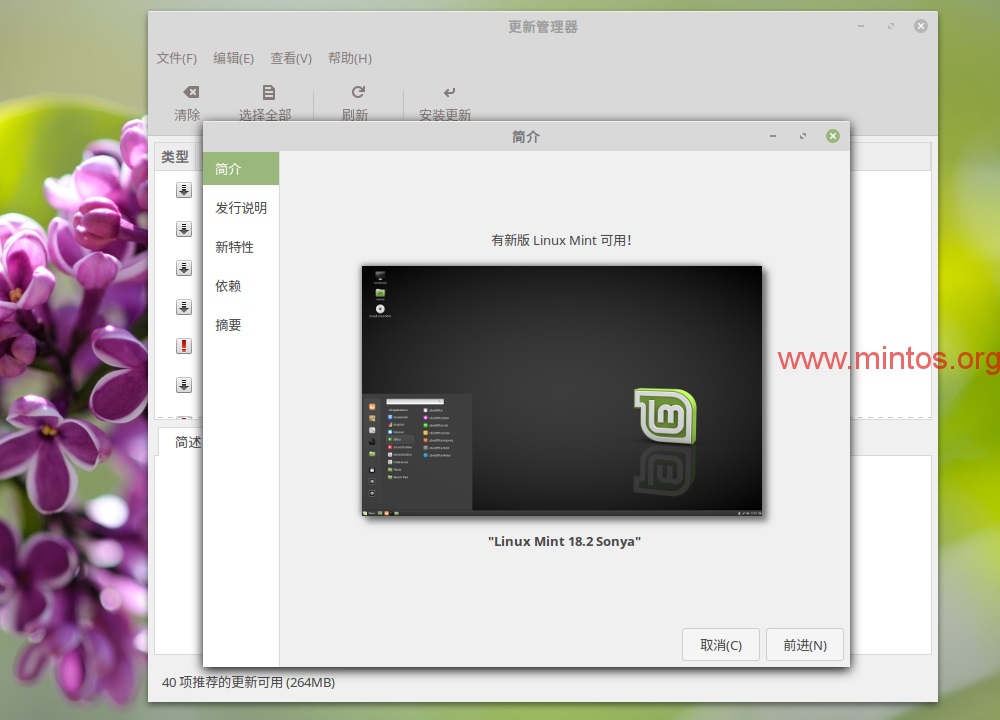The height and width of the screenshot is (720, 1000).
Task: Click the "Linux Mint 18.2 Sonya" caption
Action: [564, 541]
